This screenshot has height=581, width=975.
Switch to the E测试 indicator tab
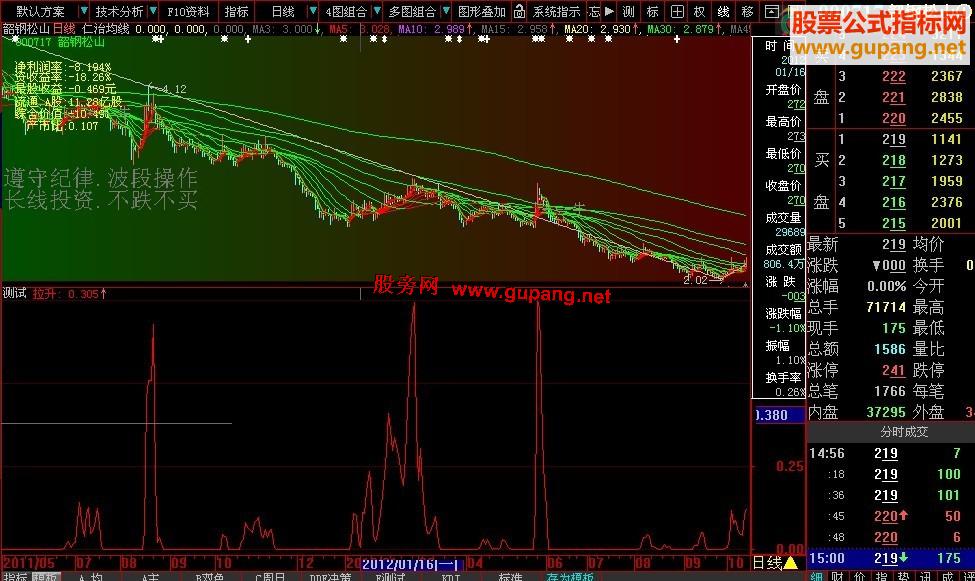click(x=390, y=577)
